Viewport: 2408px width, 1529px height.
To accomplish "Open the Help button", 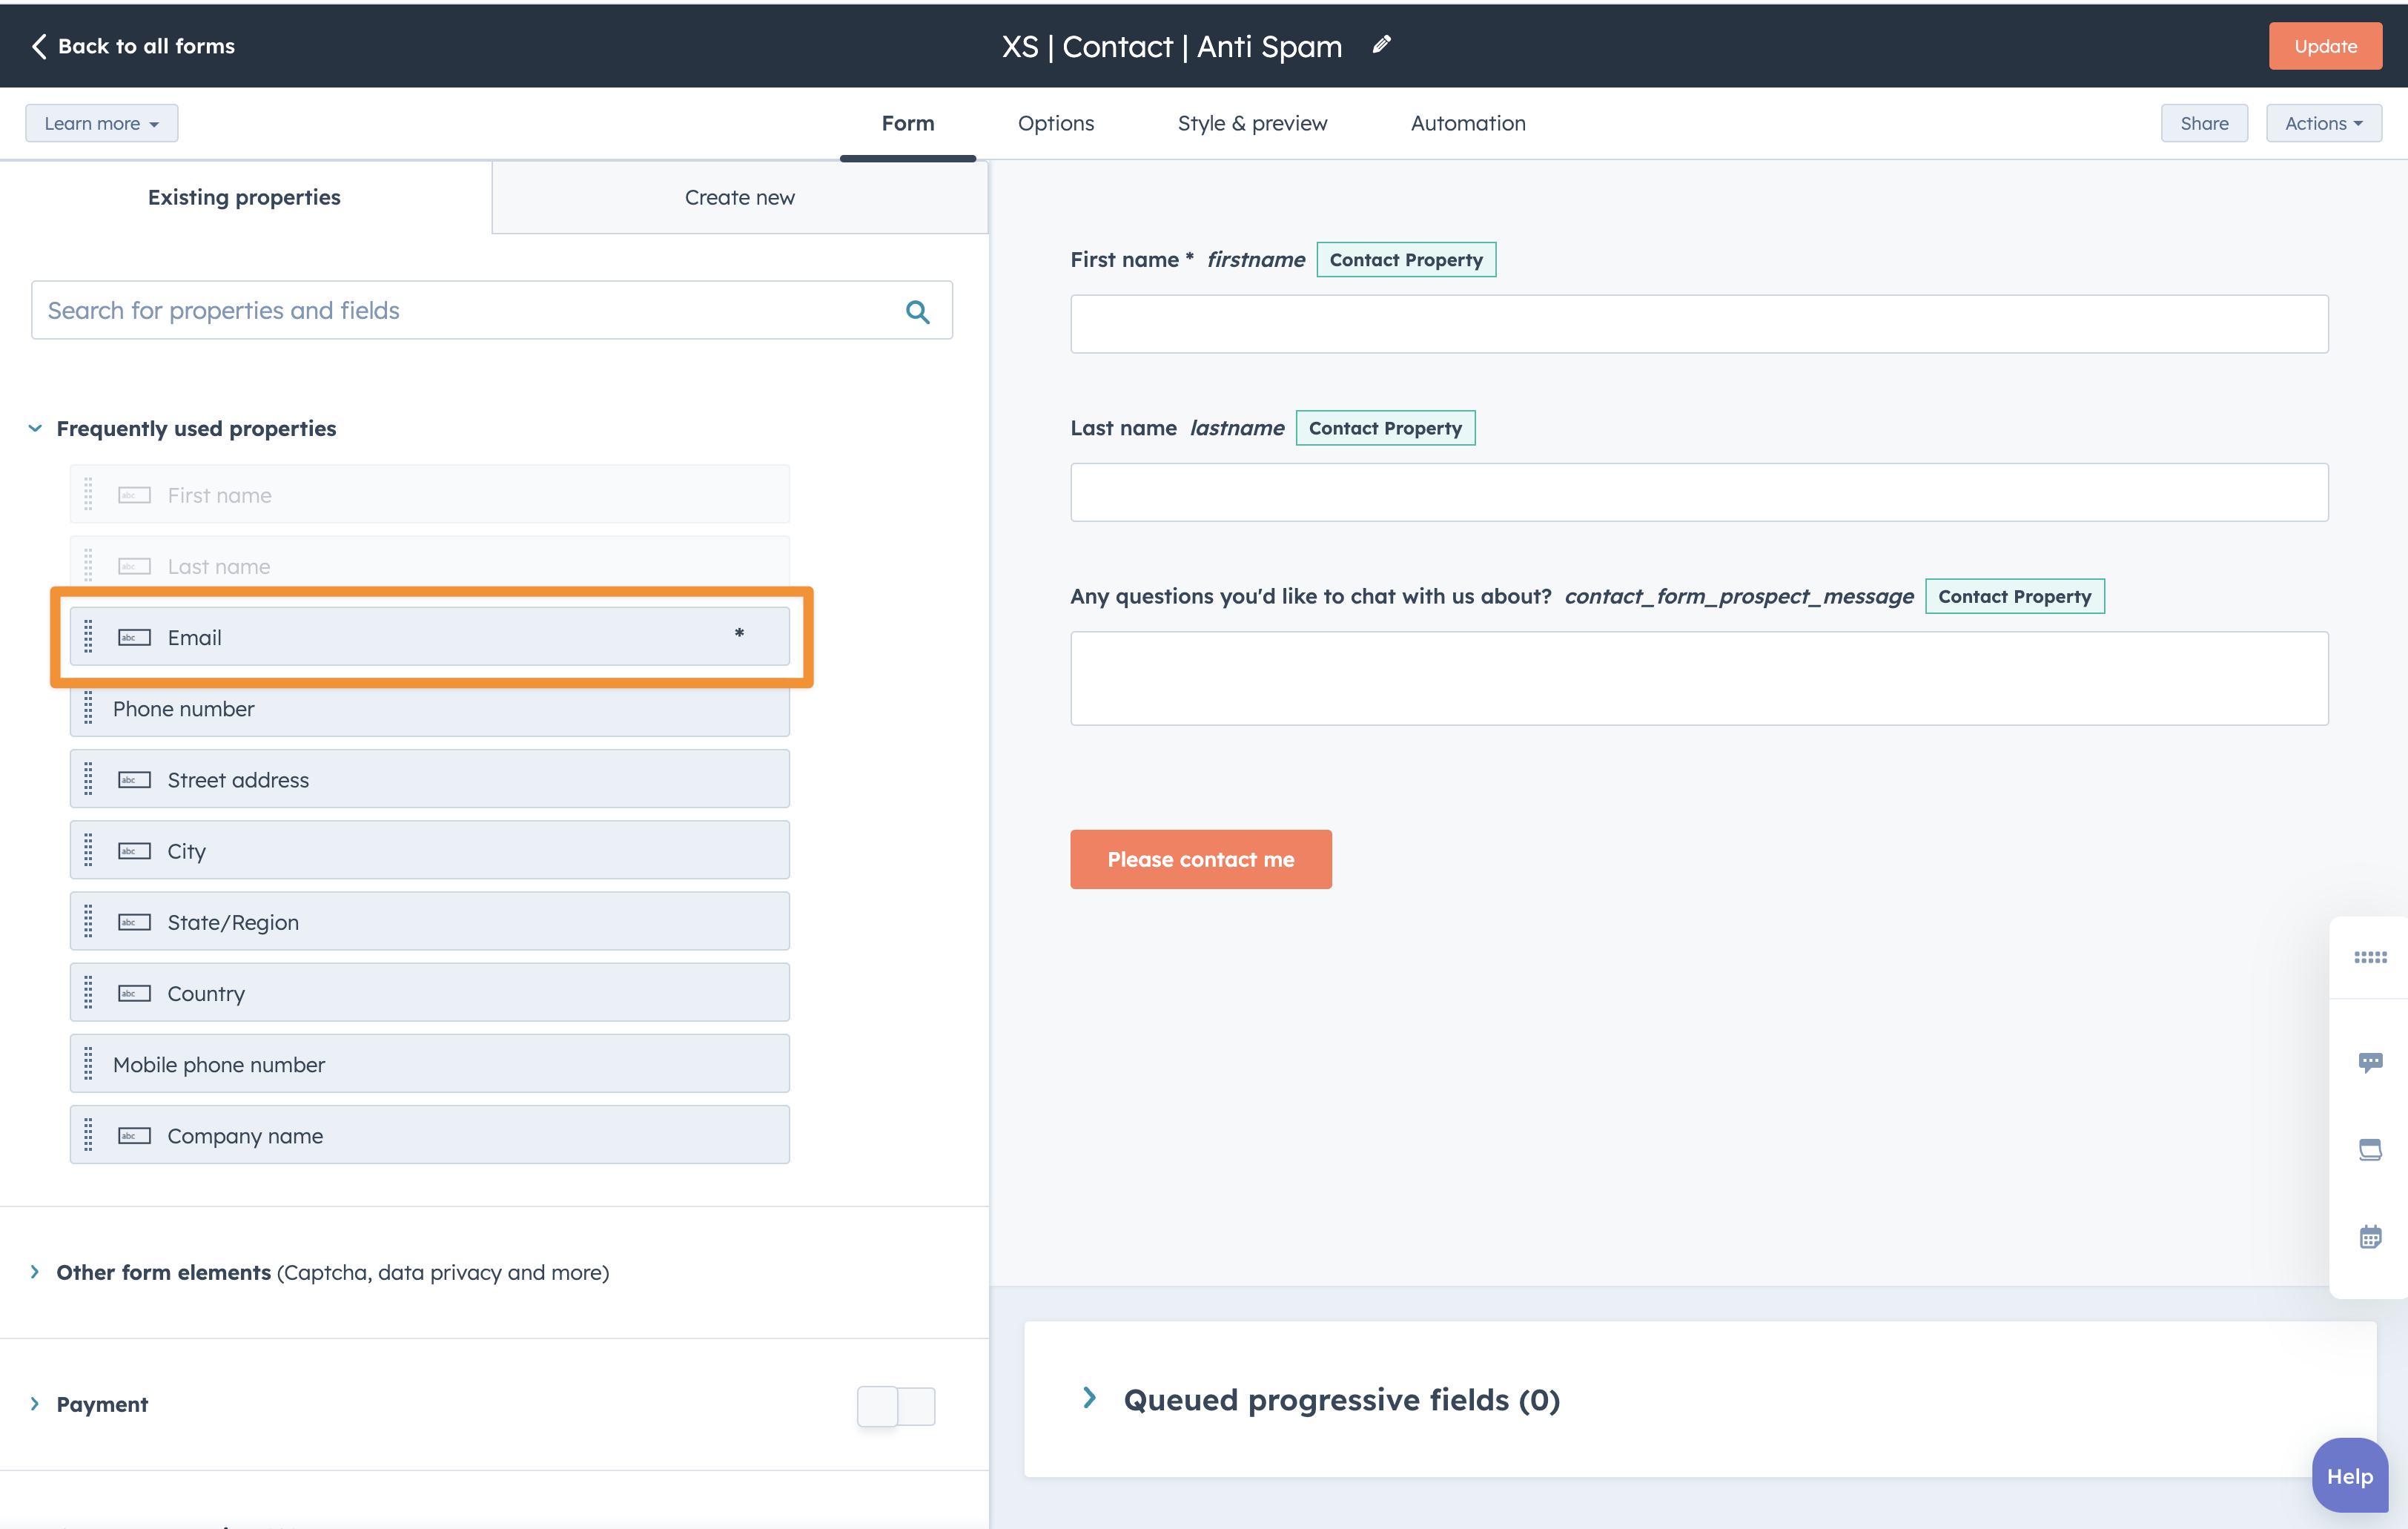I will tap(2349, 1476).
